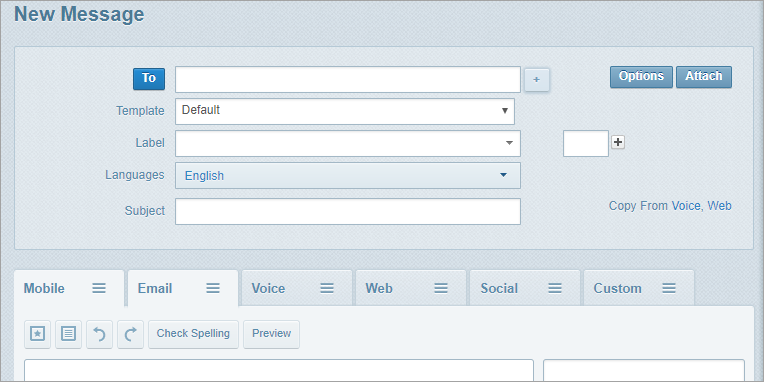Open the Languages dropdown showing English
Image resolution: width=764 pixels, height=382 pixels.
click(x=348, y=175)
